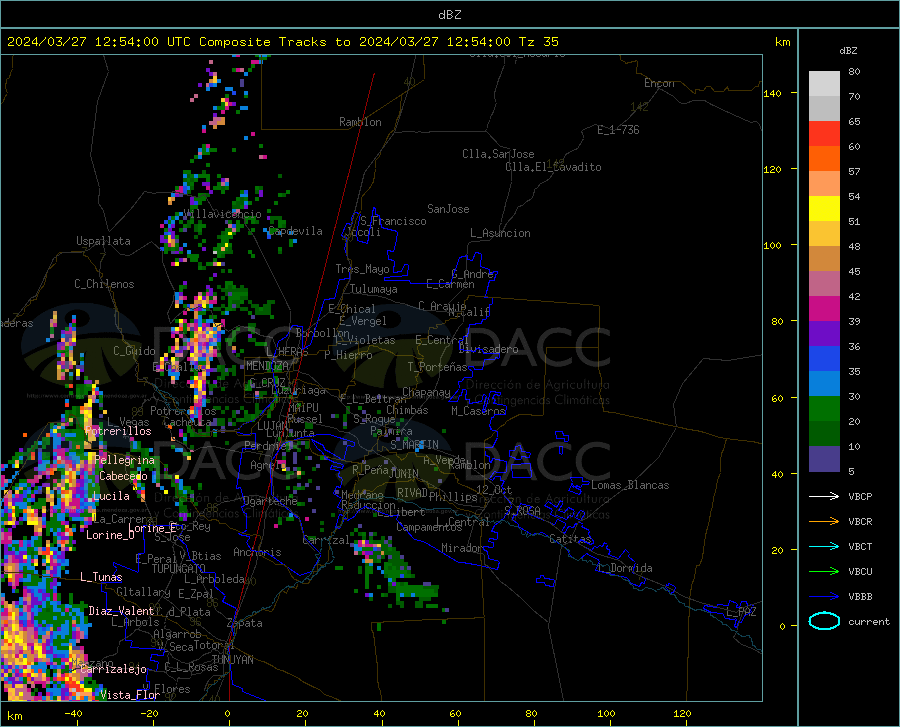Screen dimensions: 900x727
Task: Click the Tres_Mayo place label
Action: click(362, 269)
